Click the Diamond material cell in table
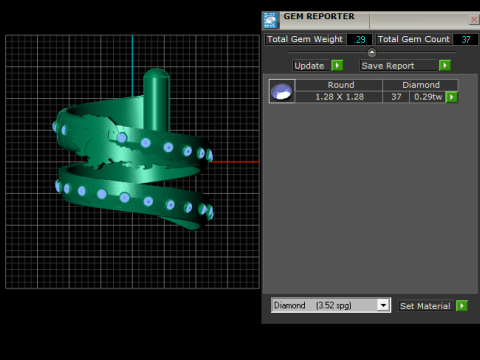The width and height of the screenshot is (480, 360). coord(421,85)
